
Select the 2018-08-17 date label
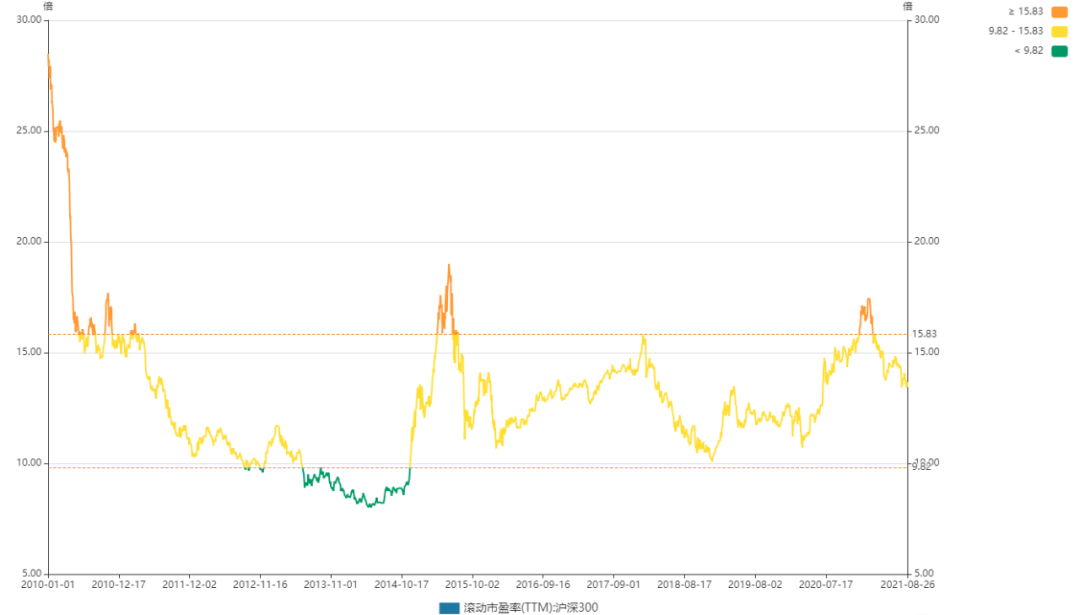pos(684,585)
